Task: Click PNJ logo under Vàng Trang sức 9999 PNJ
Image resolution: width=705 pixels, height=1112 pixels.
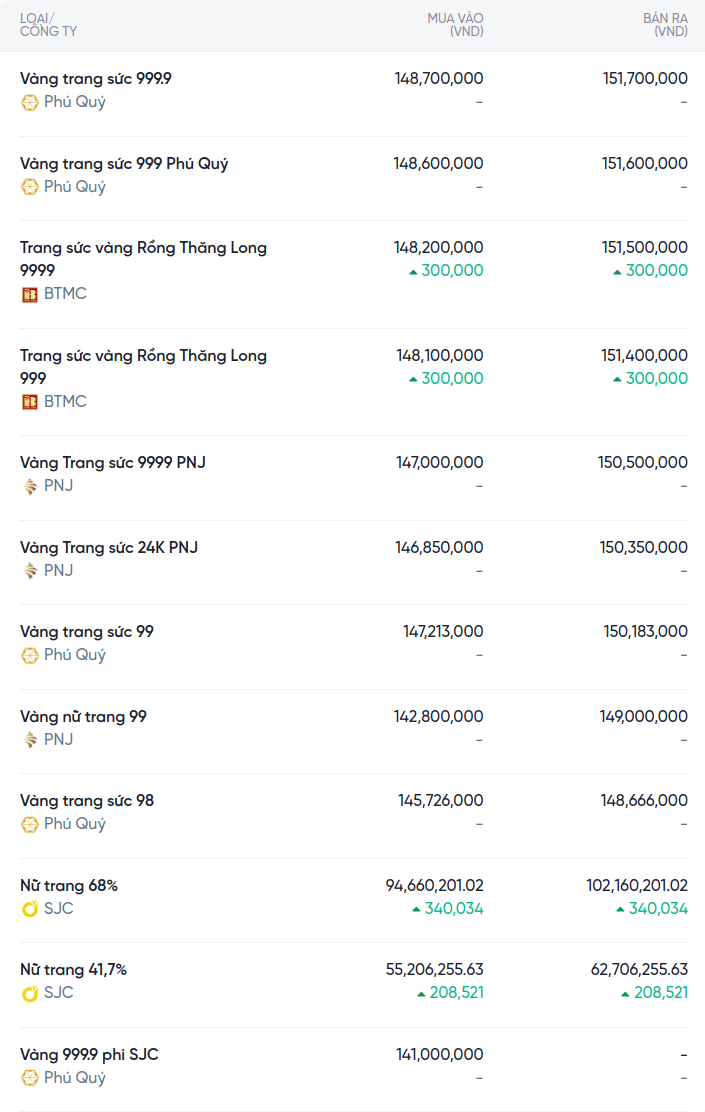Action: point(30,486)
